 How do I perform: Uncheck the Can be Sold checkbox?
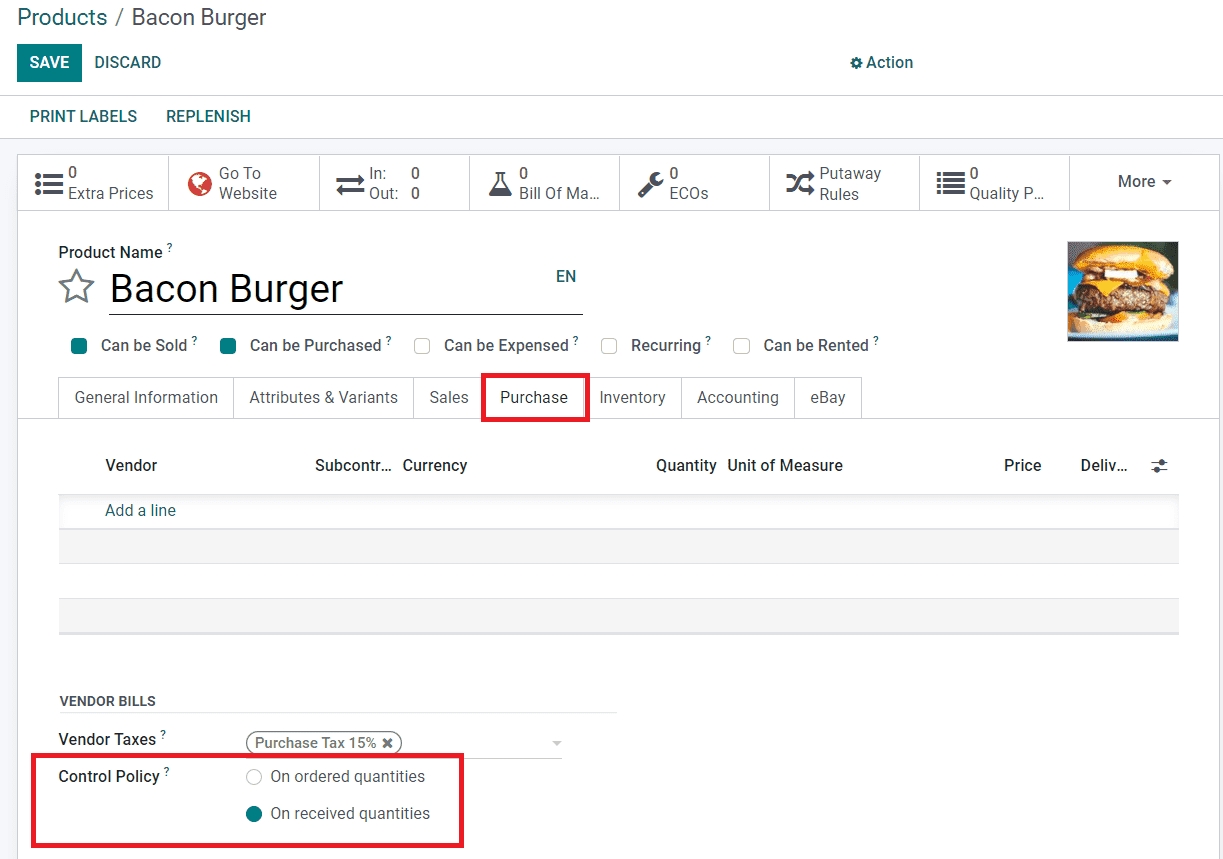[x=79, y=346]
